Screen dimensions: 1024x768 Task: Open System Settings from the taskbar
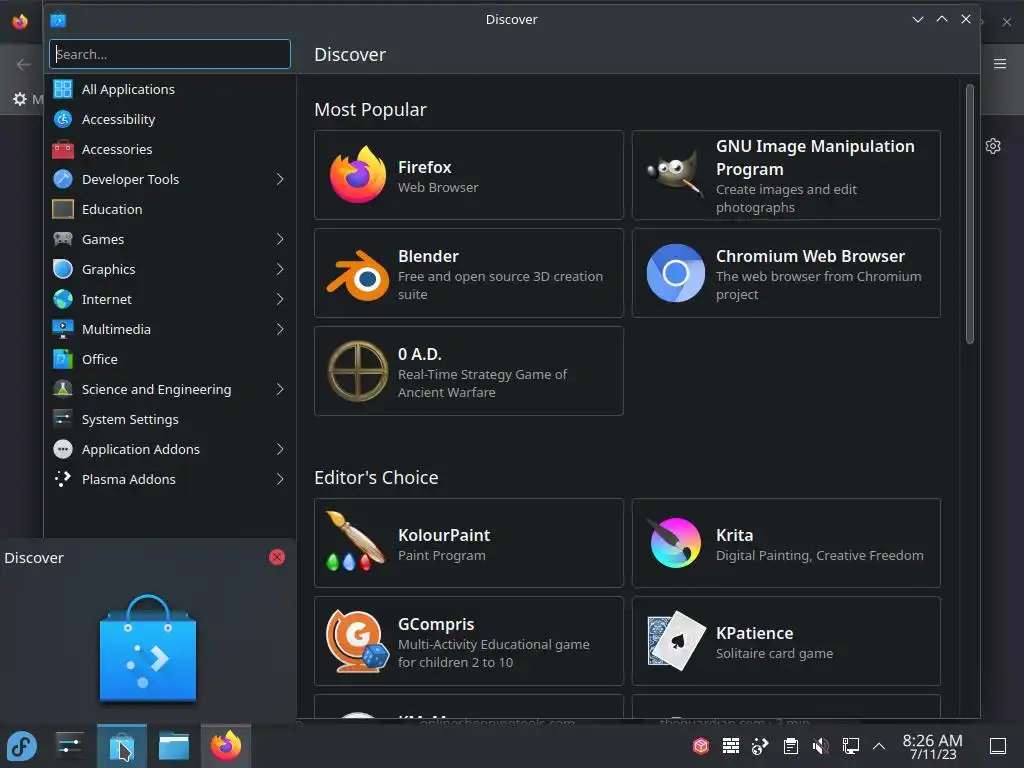(x=69, y=746)
